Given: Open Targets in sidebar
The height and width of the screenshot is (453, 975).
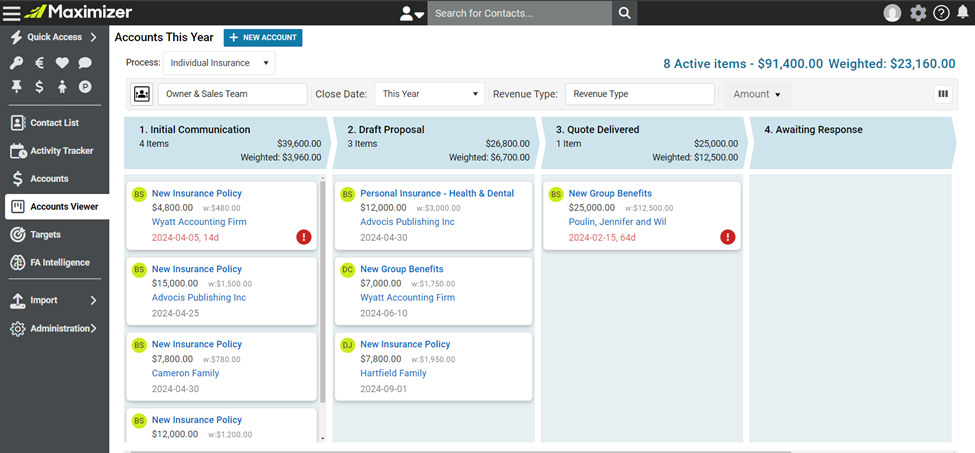Looking at the screenshot, I should coord(54,235).
